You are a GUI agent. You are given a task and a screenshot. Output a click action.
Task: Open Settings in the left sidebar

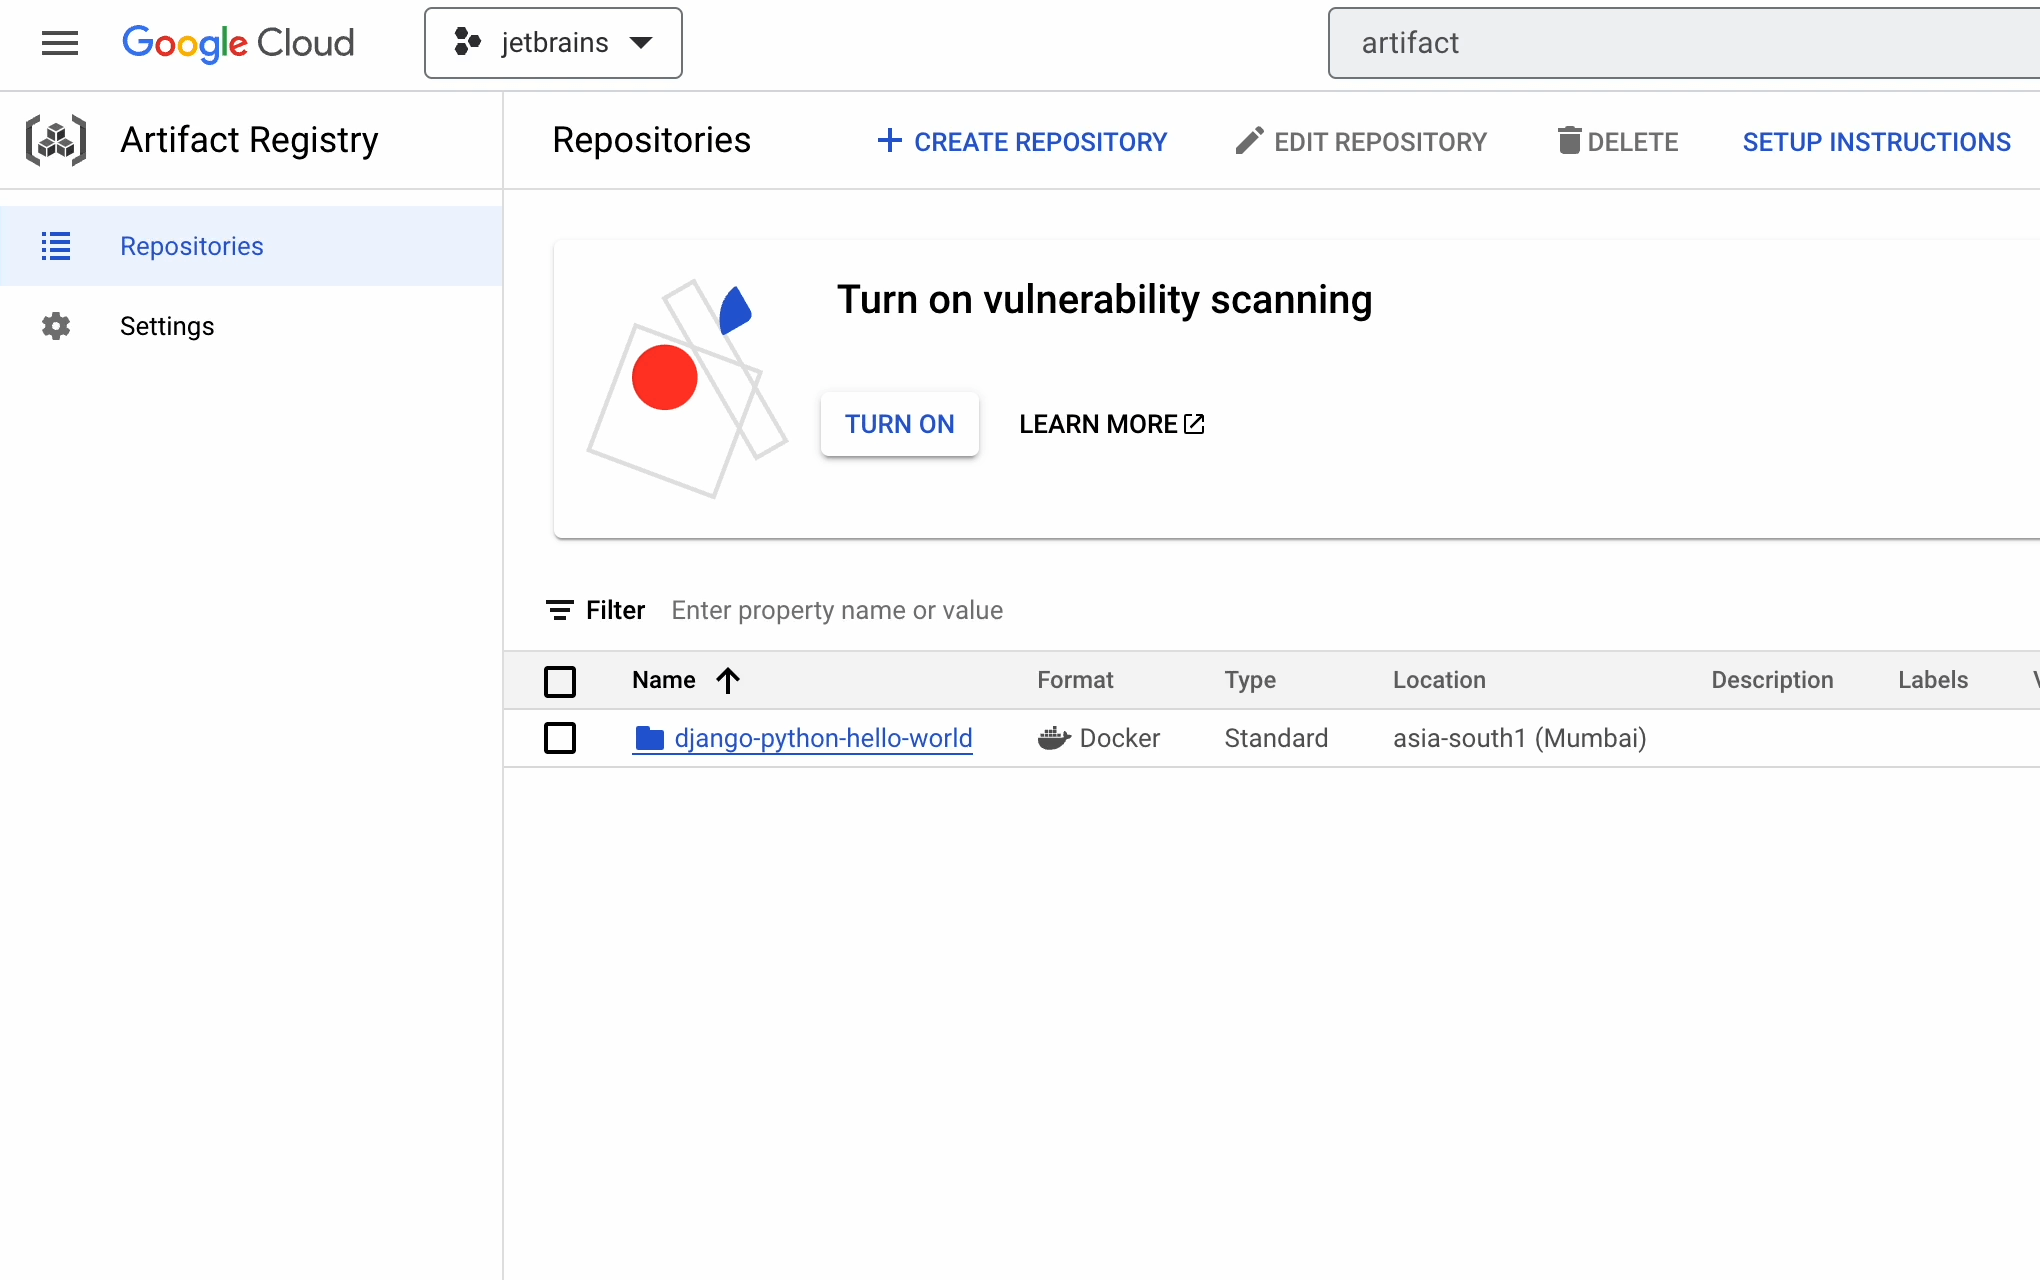click(167, 326)
